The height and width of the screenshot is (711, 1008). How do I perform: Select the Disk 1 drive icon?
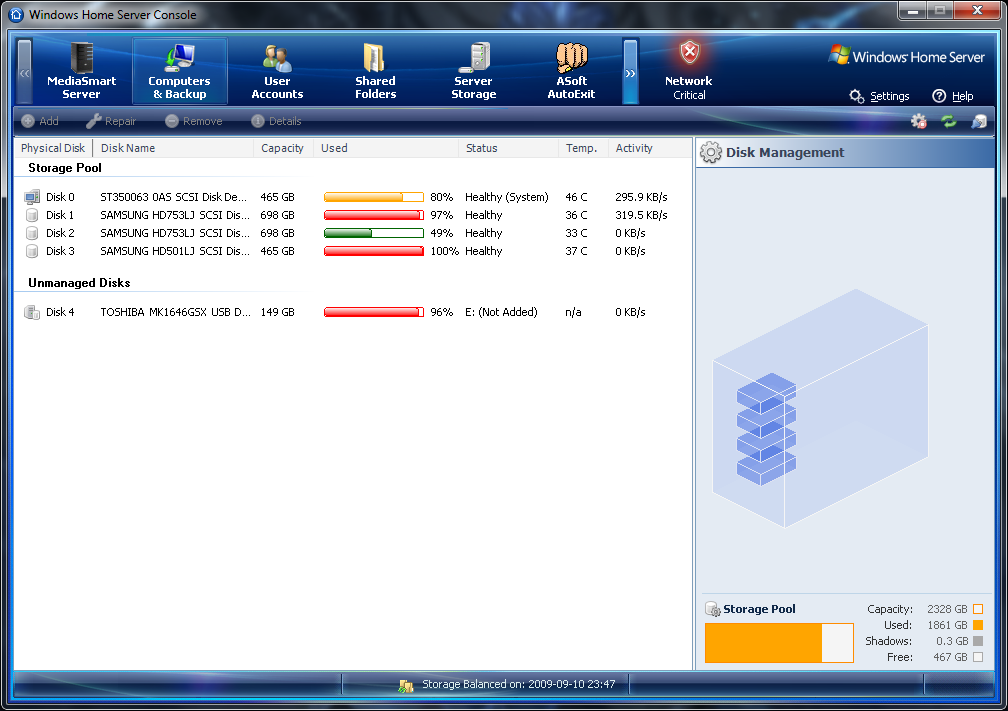[x=32, y=215]
